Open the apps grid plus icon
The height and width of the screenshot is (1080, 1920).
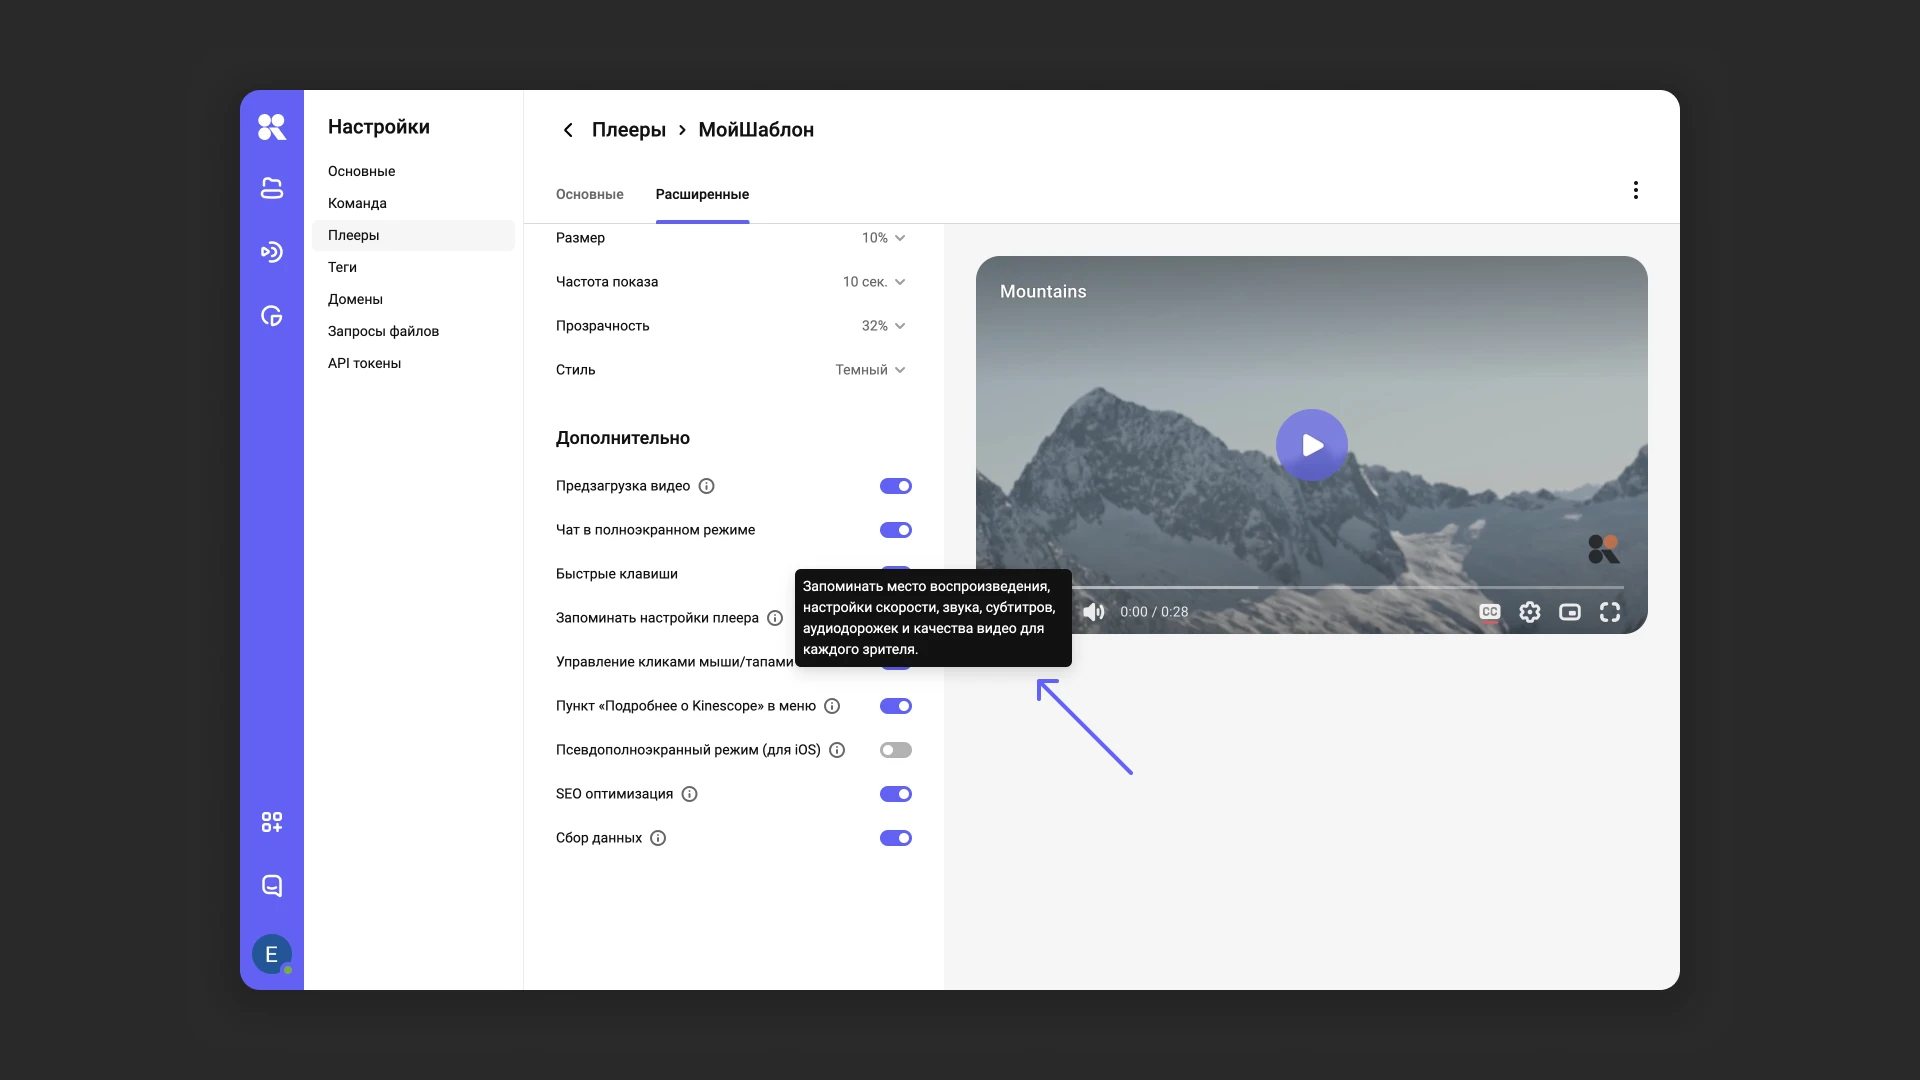(271, 822)
